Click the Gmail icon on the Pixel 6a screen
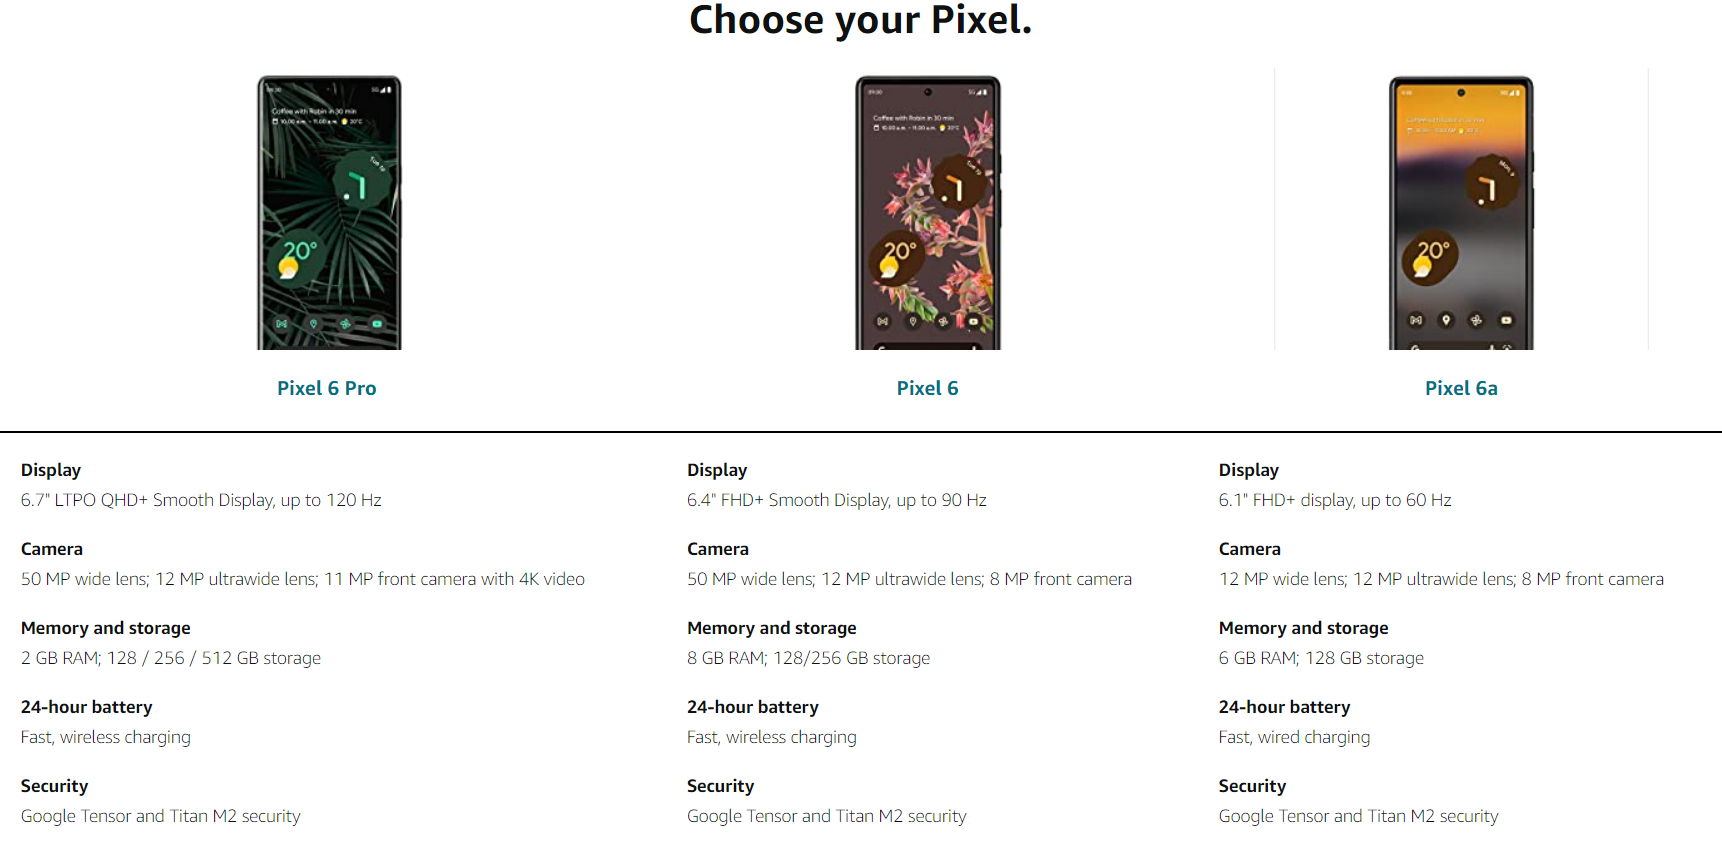The height and width of the screenshot is (858, 1722). [1416, 320]
